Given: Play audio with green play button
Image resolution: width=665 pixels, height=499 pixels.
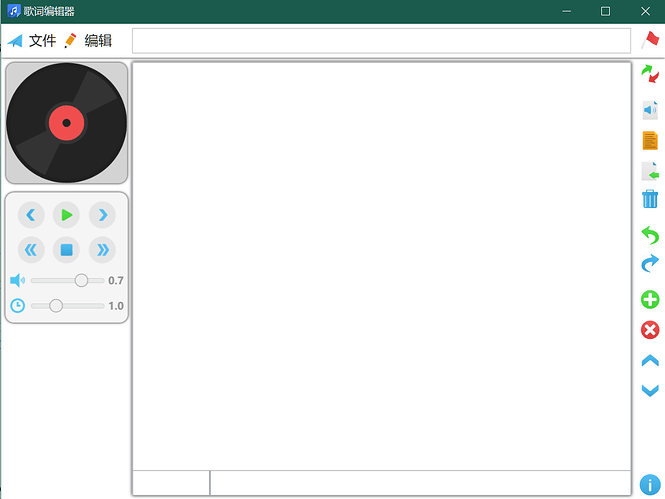Looking at the screenshot, I should pos(66,215).
